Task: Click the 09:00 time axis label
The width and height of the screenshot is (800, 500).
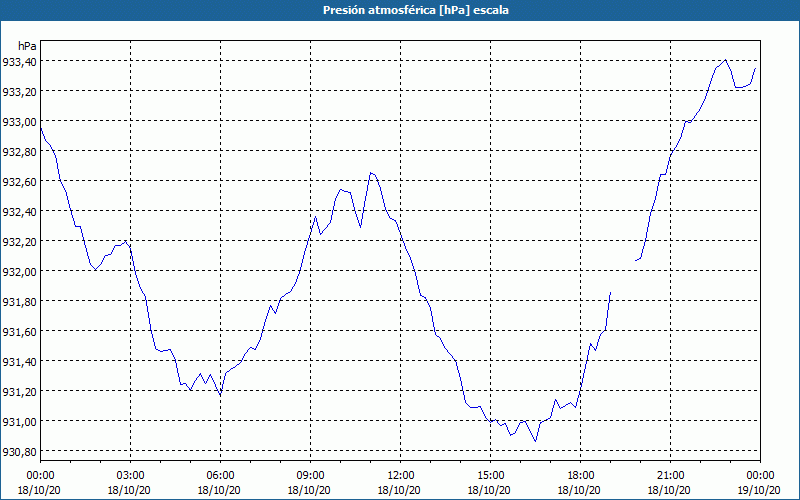Action: [x=310, y=476]
